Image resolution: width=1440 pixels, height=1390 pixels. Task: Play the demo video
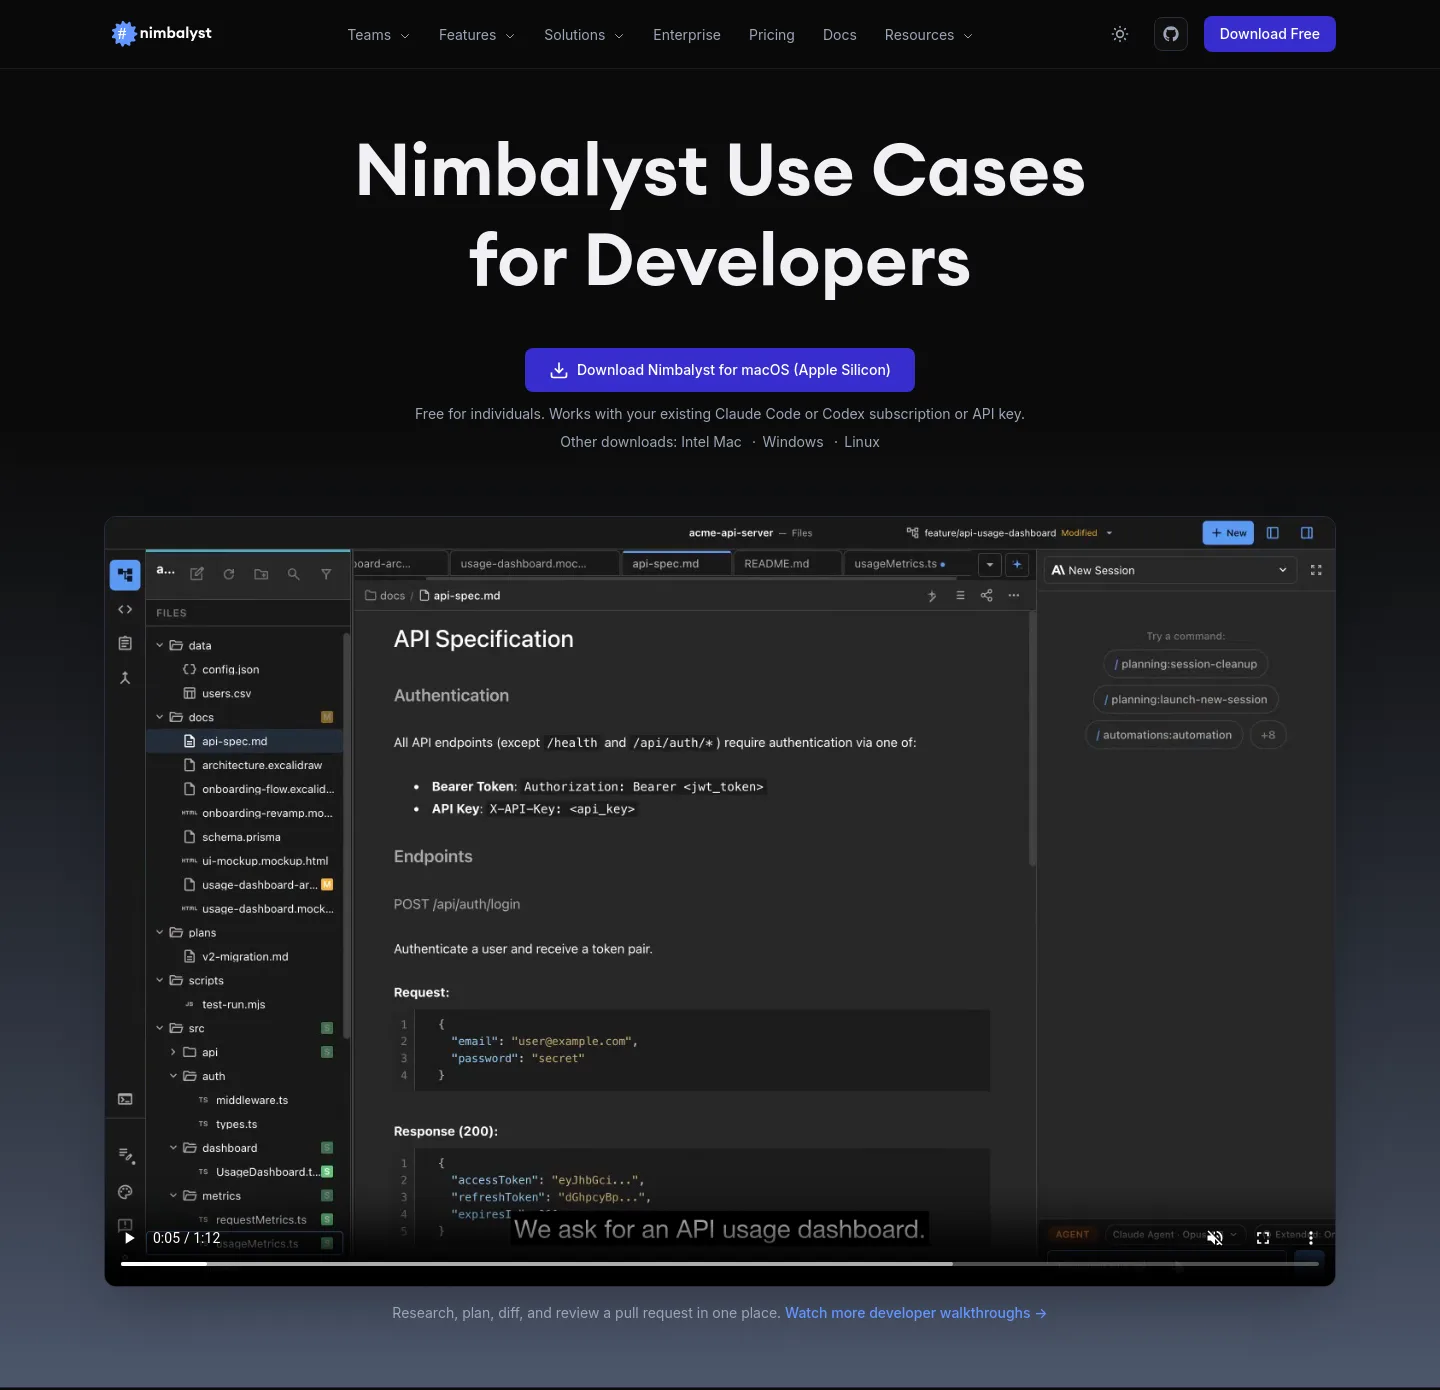129,1238
